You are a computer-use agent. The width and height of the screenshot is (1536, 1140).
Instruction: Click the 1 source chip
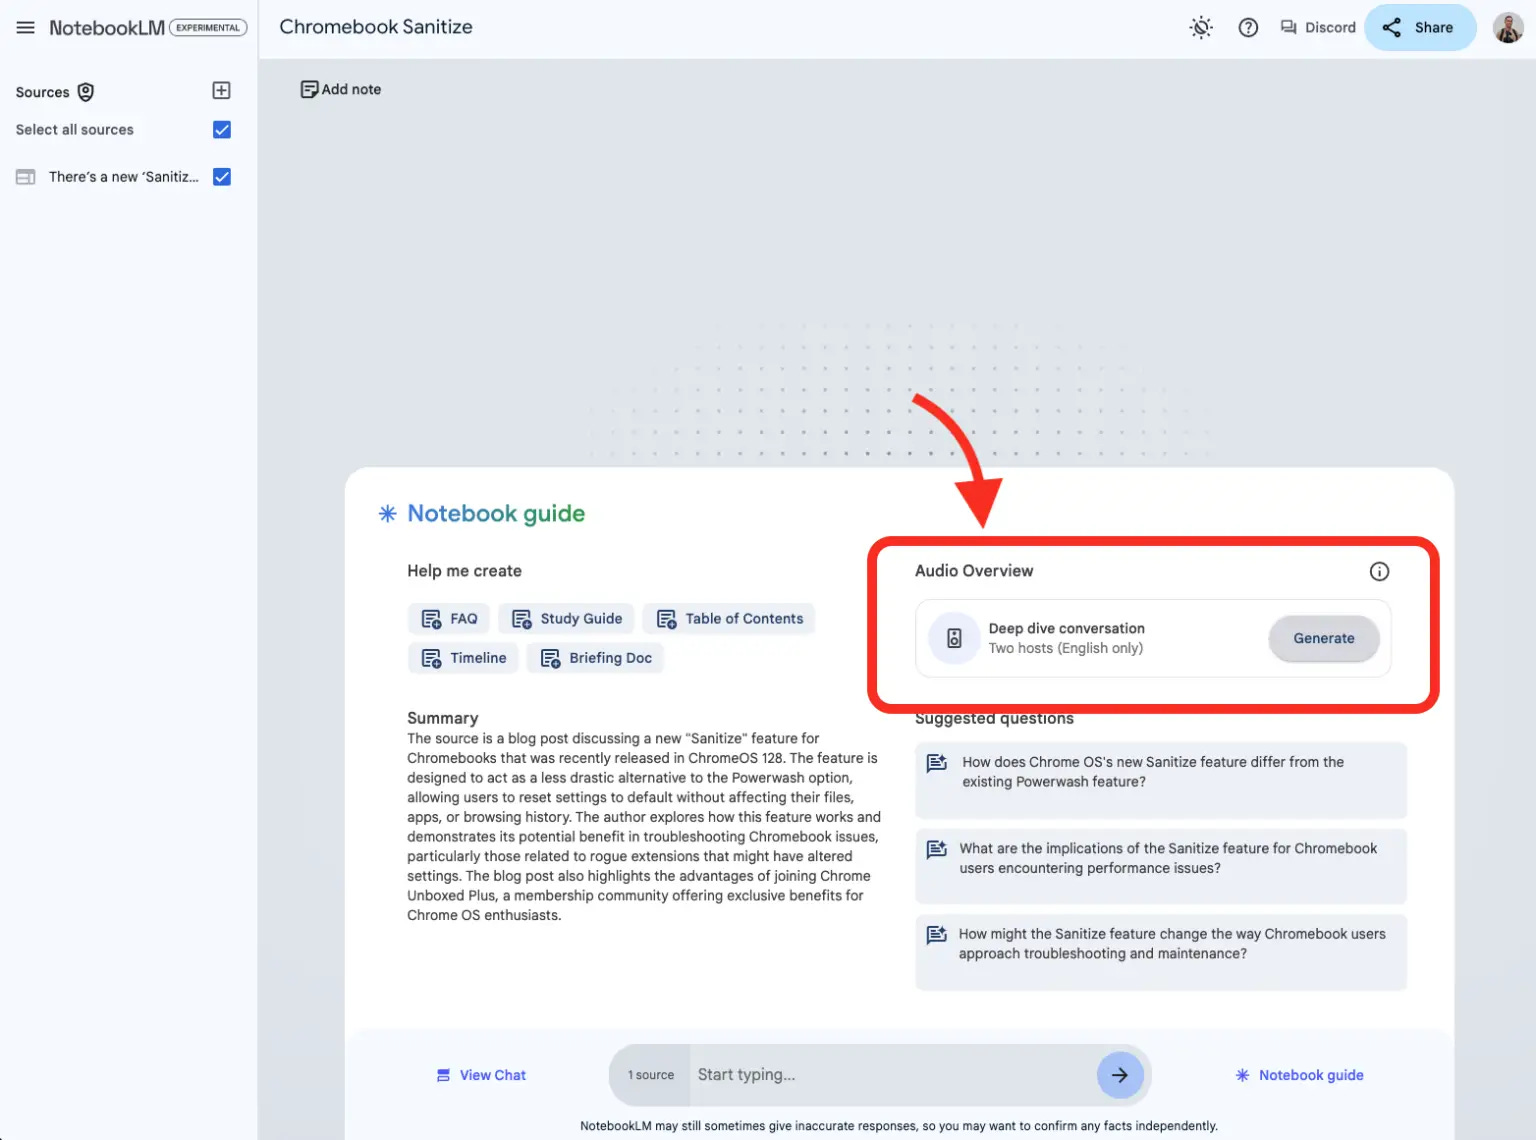pyautogui.click(x=651, y=1076)
